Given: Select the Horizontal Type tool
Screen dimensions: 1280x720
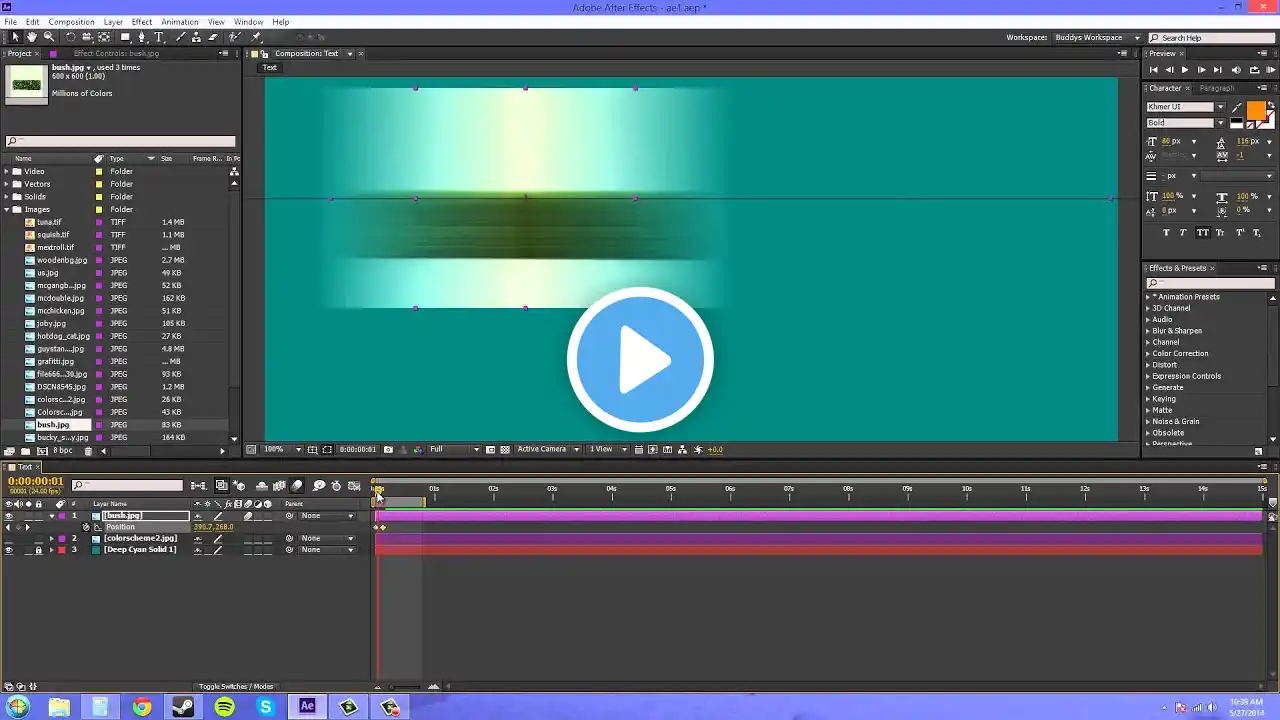Looking at the screenshot, I should click(x=158, y=37).
